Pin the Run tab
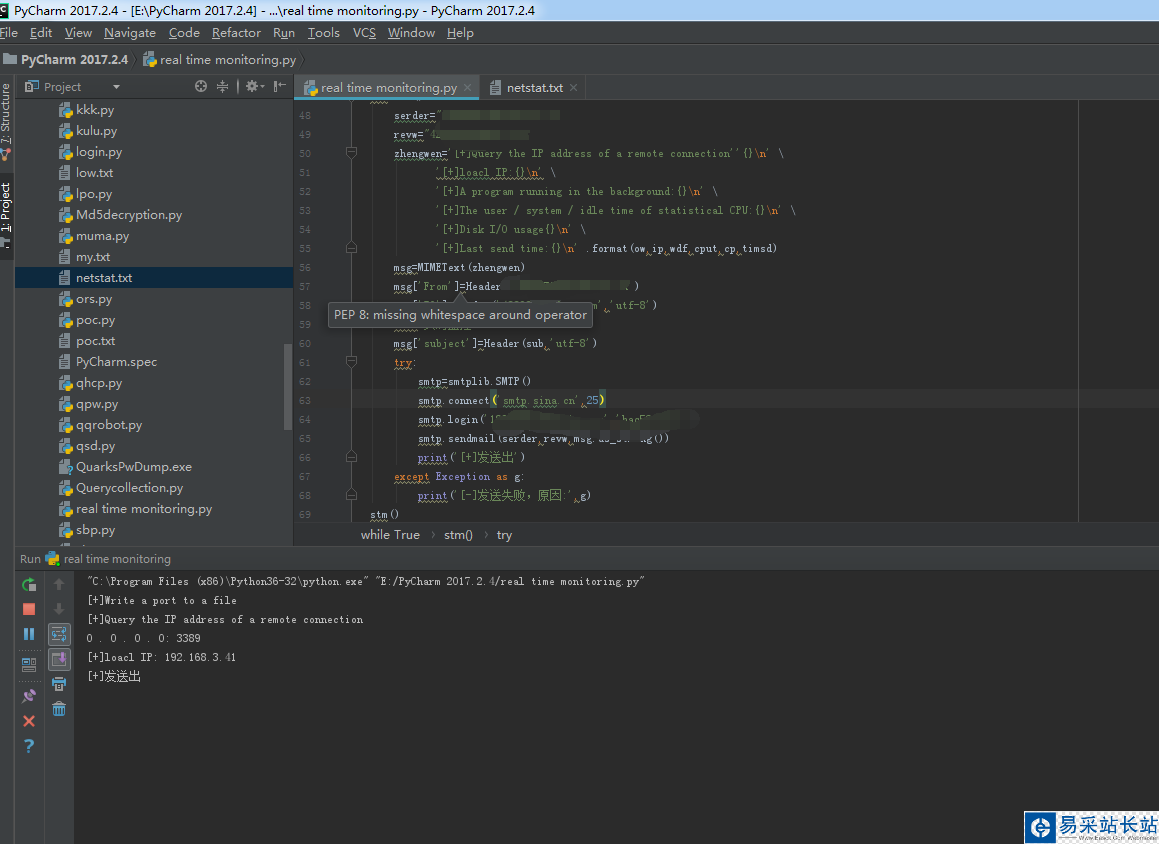This screenshot has width=1159, height=844. [x=29, y=696]
